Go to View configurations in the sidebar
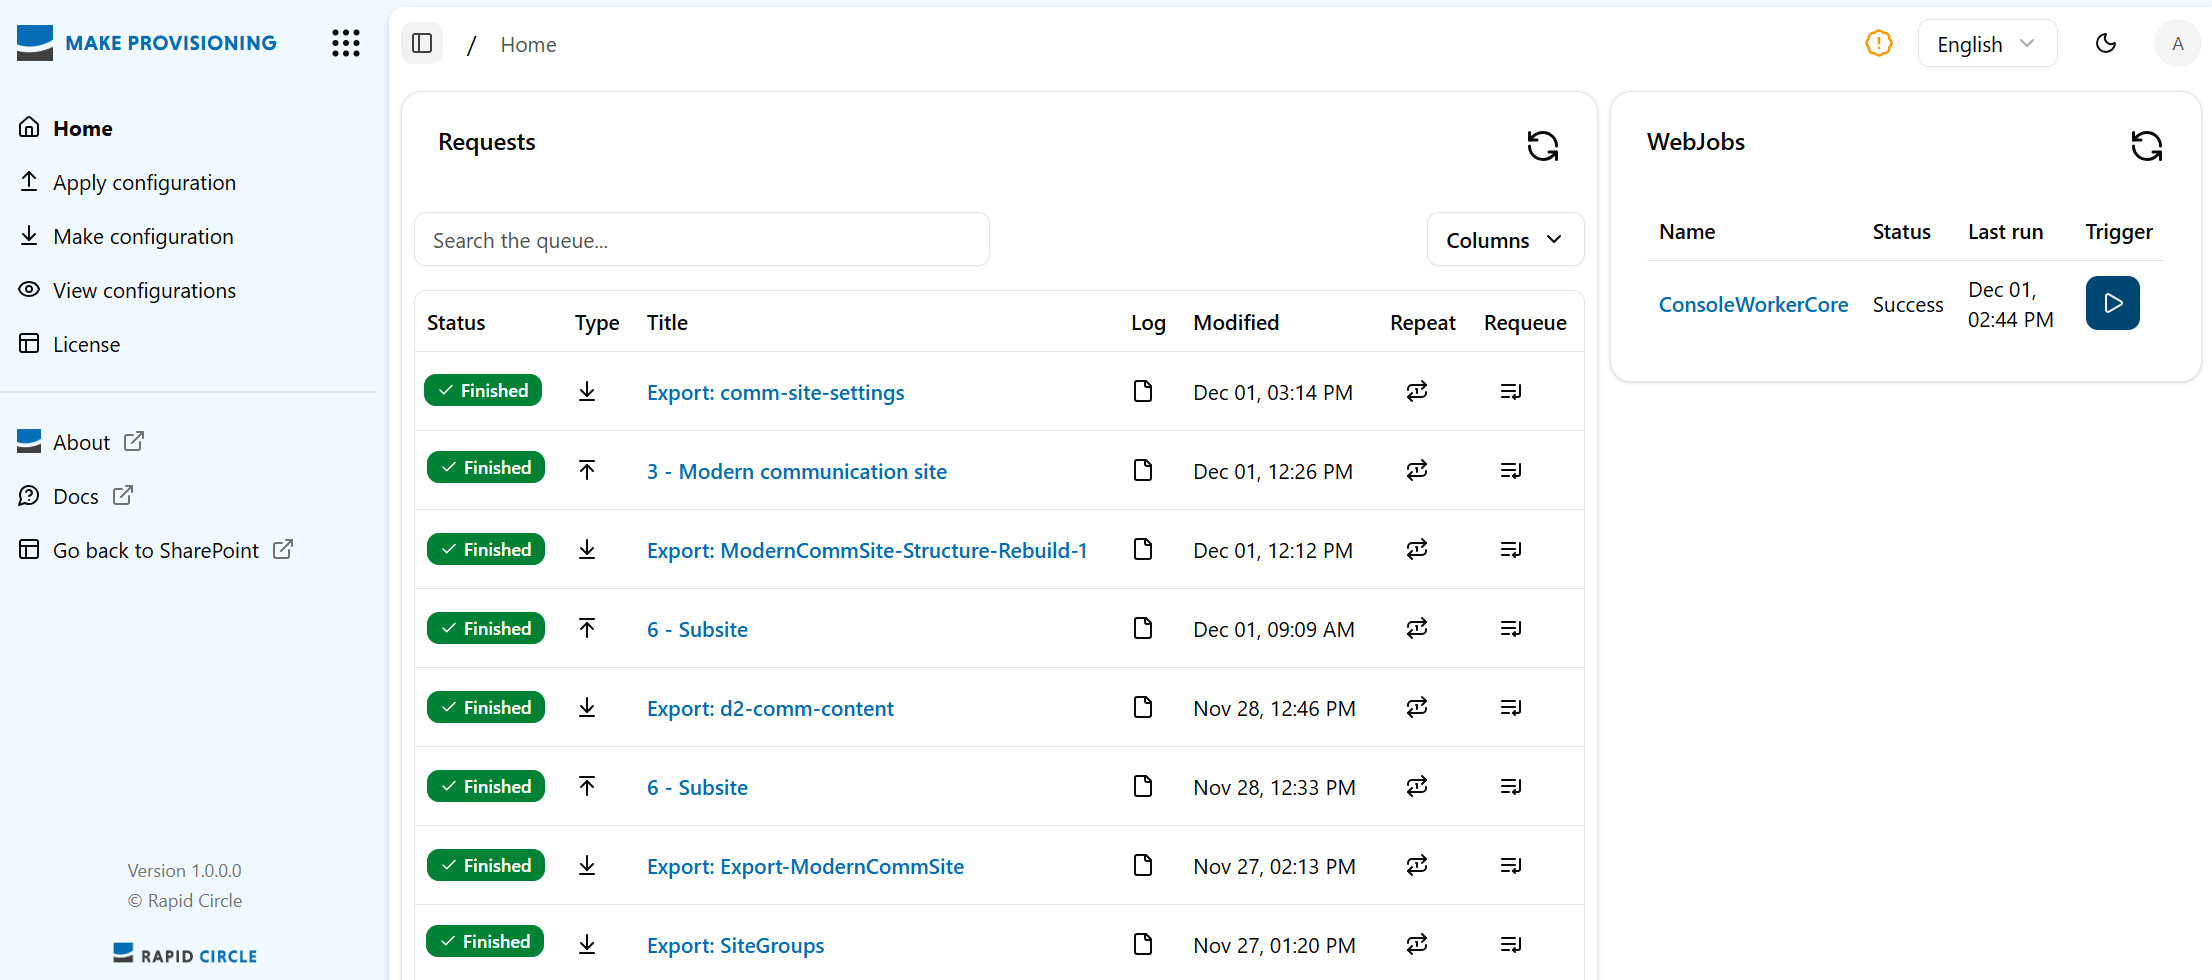This screenshot has width=2212, height=980. [144, 290]
